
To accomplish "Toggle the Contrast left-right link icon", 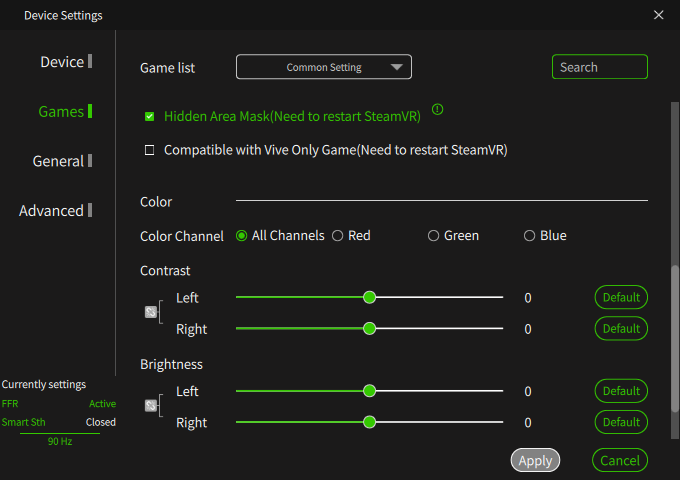I will [150, 312].
